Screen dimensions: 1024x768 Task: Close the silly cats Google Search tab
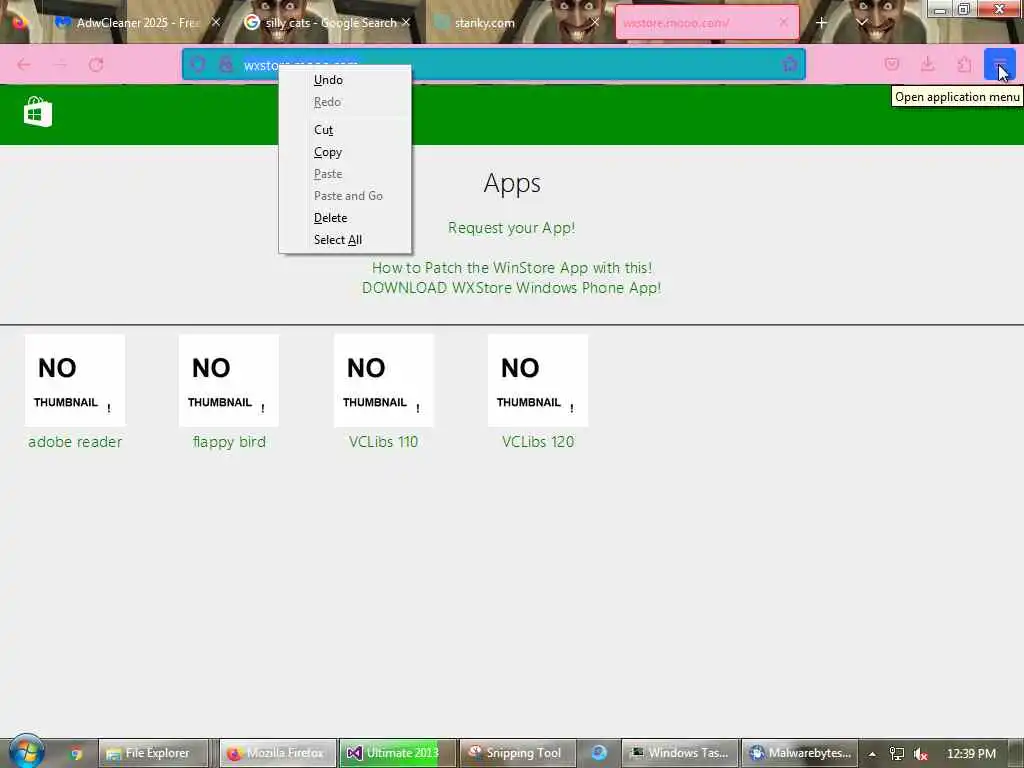tap(406, 22)
